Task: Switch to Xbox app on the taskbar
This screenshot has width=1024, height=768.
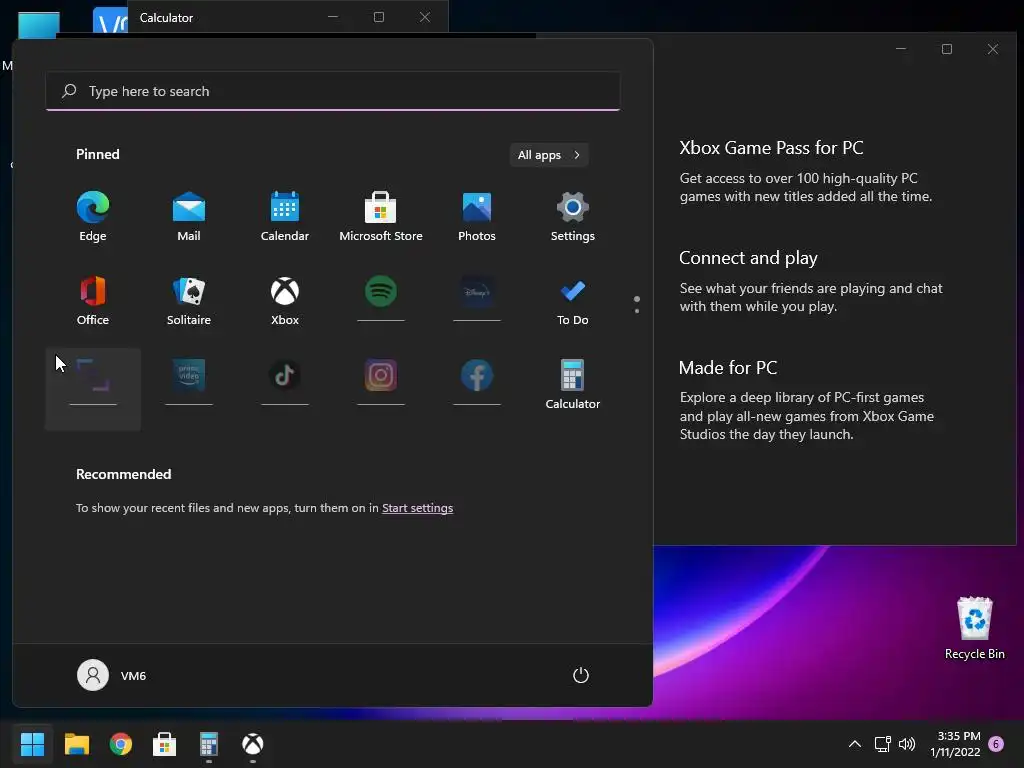Action: click(253, 744)
